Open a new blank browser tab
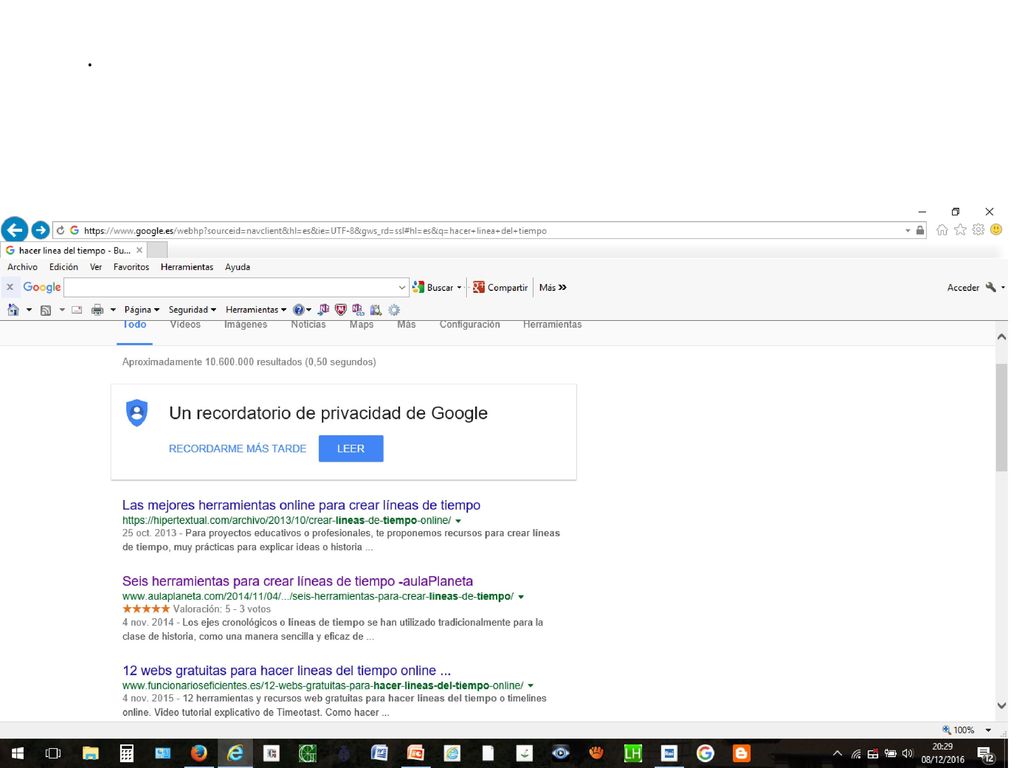The height and width of the screenshot is (768, 1024). (x=157, y=250)
